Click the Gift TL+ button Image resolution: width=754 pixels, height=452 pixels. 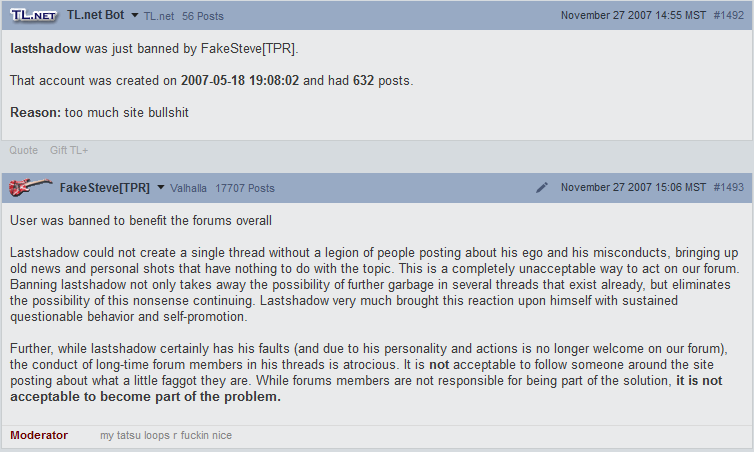point(69,150)
